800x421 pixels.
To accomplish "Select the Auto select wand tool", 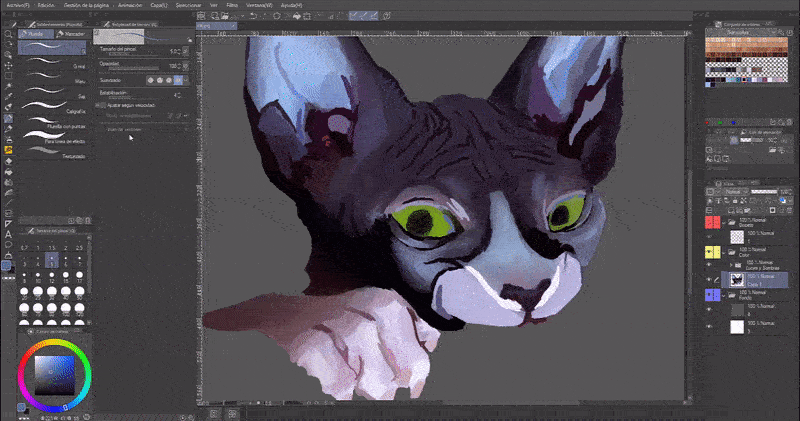I will (8, 86).
